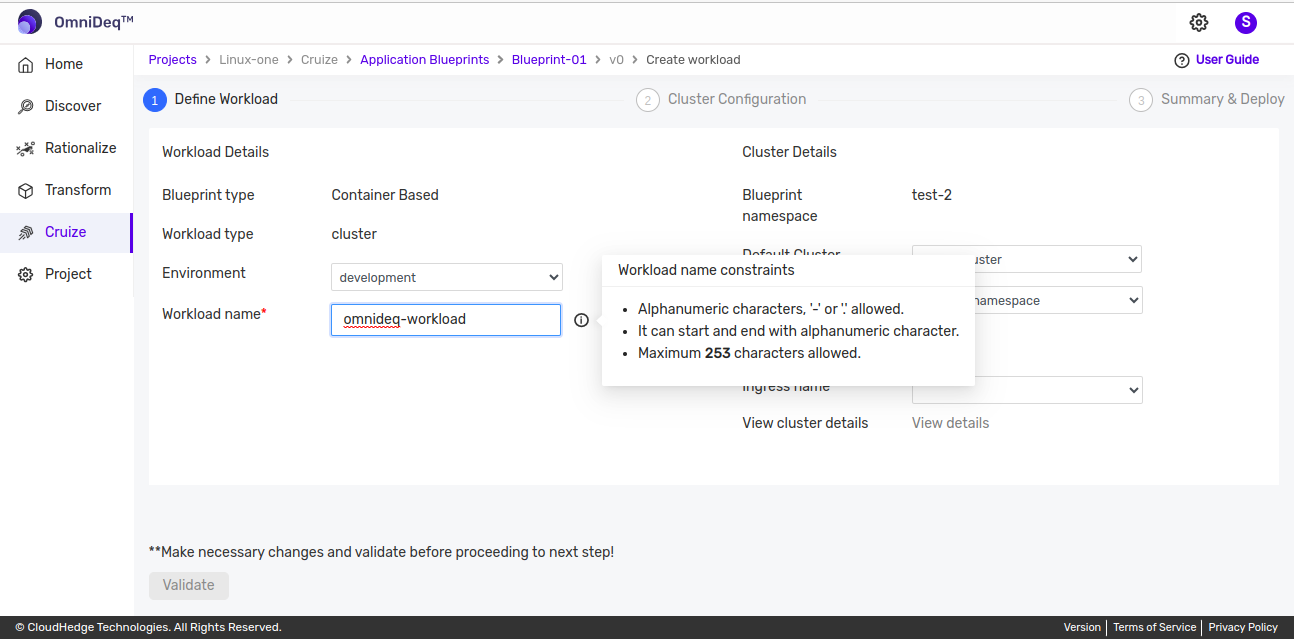1294x639 pixels.
Task: Click Linux-one breadcrumb
Action: [x=249, y=60]
